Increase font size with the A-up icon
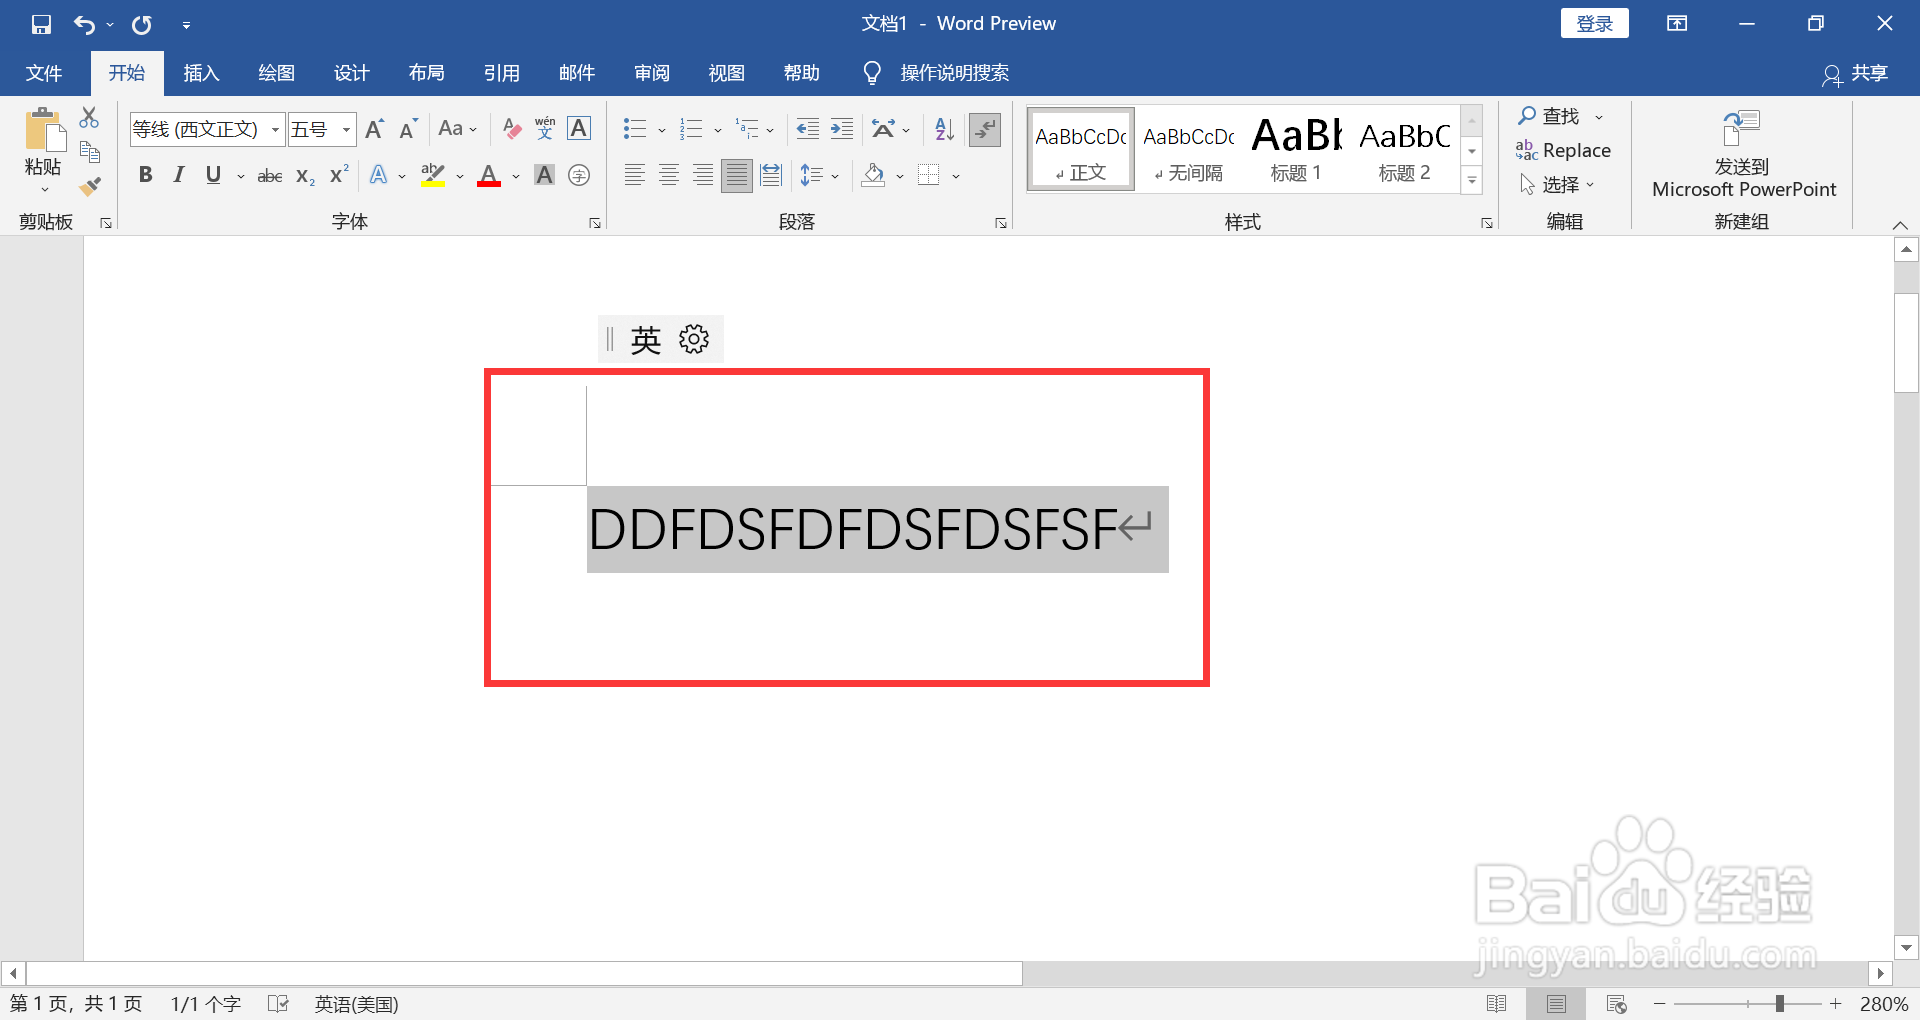1920x1020 pixels. (375, 129)
